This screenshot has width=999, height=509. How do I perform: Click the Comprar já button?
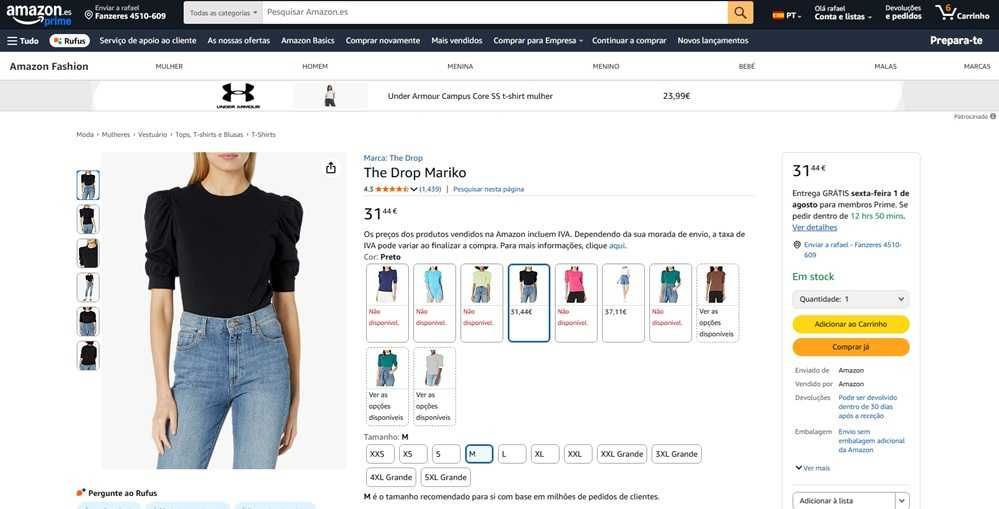tap(851, 347)
